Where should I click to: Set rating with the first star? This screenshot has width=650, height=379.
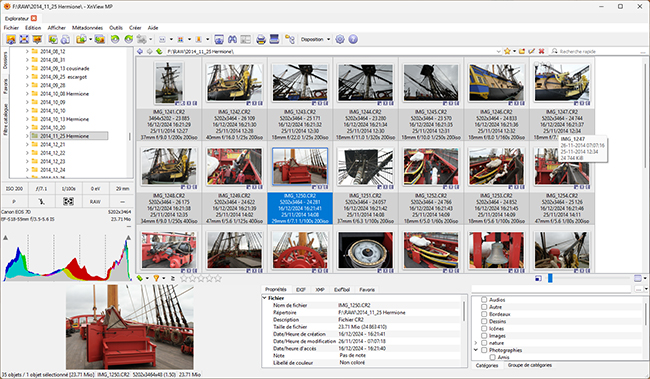pyautogui.click(x=184, y=278)
